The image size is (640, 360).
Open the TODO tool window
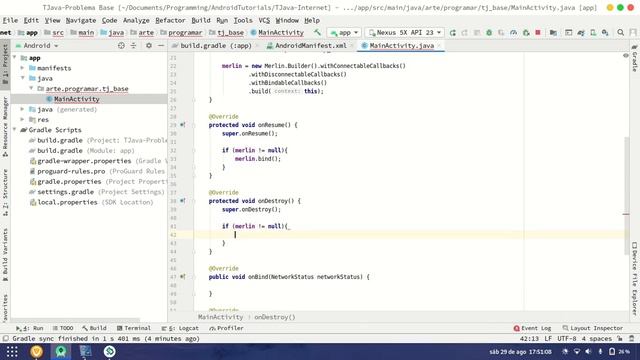point(63,328)
